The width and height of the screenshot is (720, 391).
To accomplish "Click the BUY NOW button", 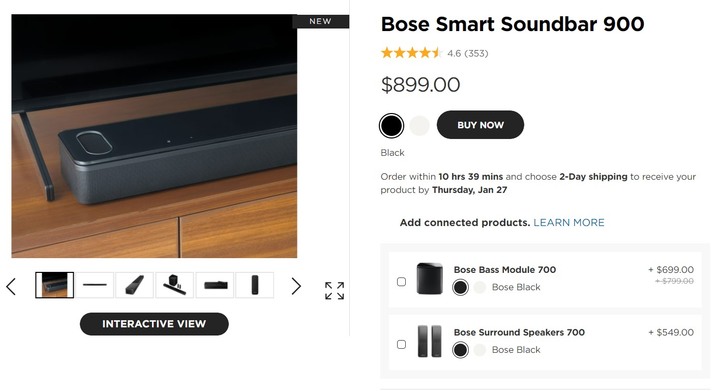I will pyautogui.click(x=480, y=125).
